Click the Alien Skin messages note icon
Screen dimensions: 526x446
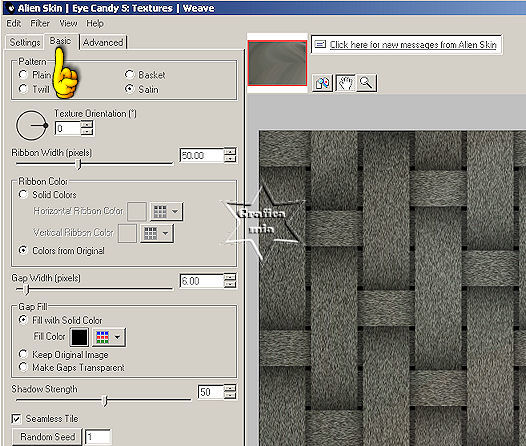point(320,44)
